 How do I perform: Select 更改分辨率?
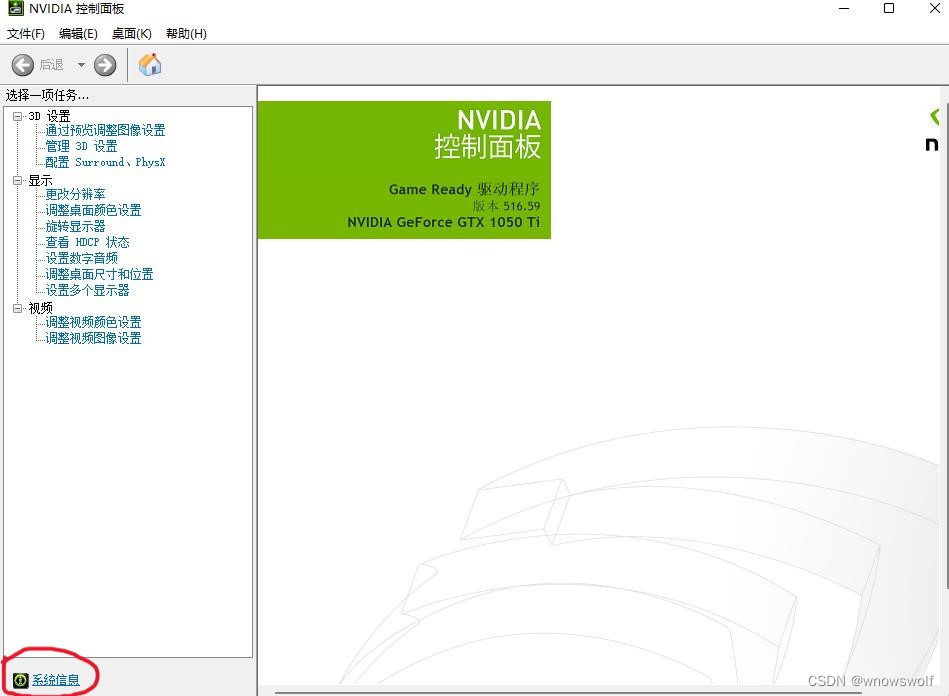(75, 194)
